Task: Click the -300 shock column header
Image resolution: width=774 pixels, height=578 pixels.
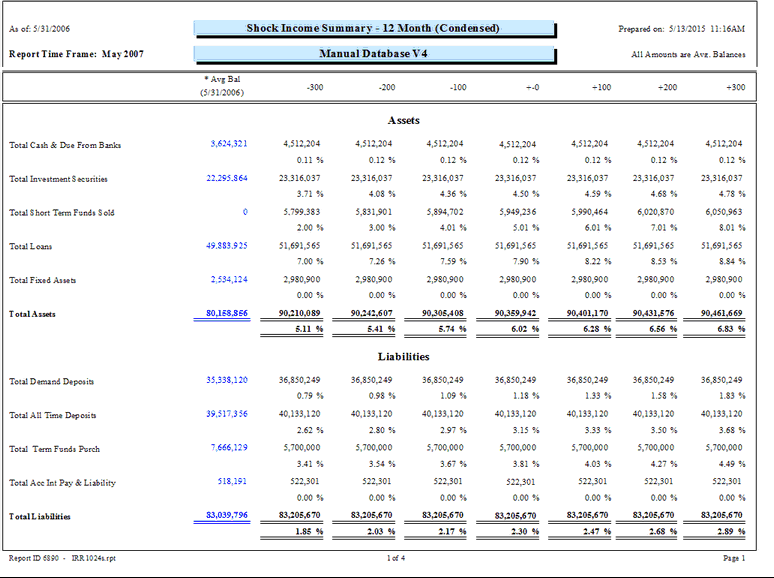Action: coord(314,88)
